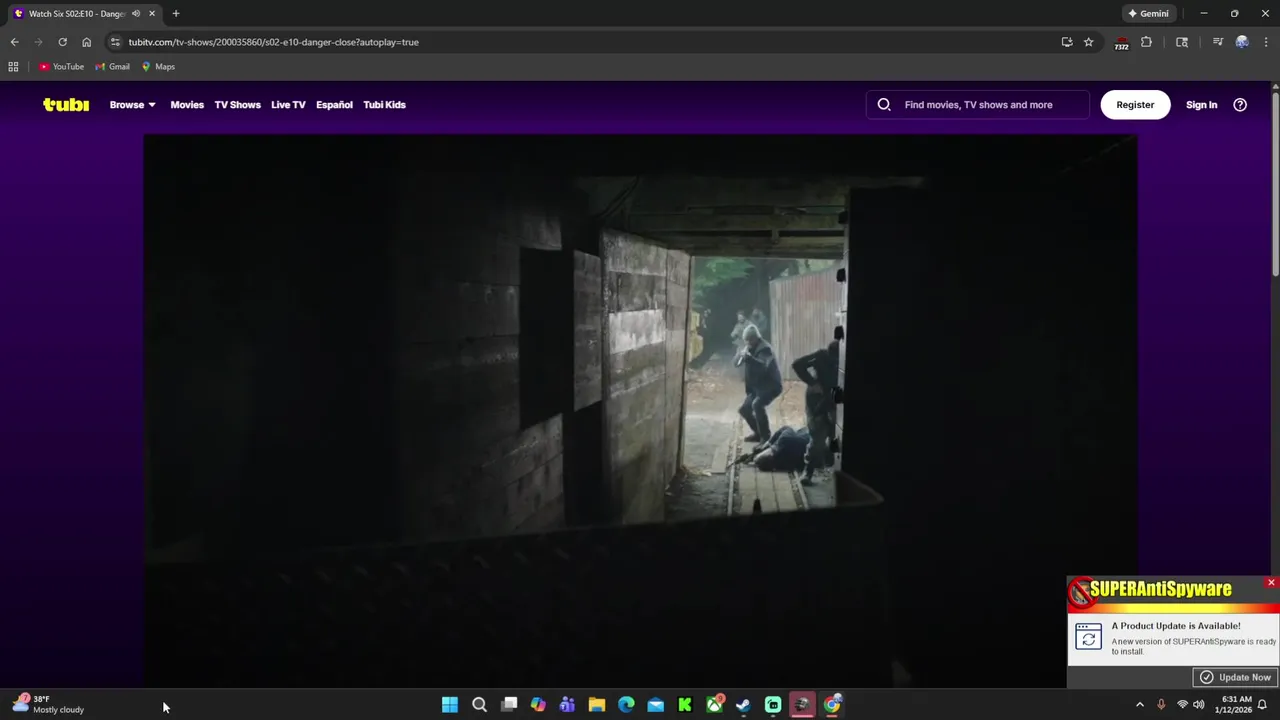Viewport: 1280px width, 720px height.
Task: Close the SUPERAntiSpyware popup
Action: pos(1271,582)
